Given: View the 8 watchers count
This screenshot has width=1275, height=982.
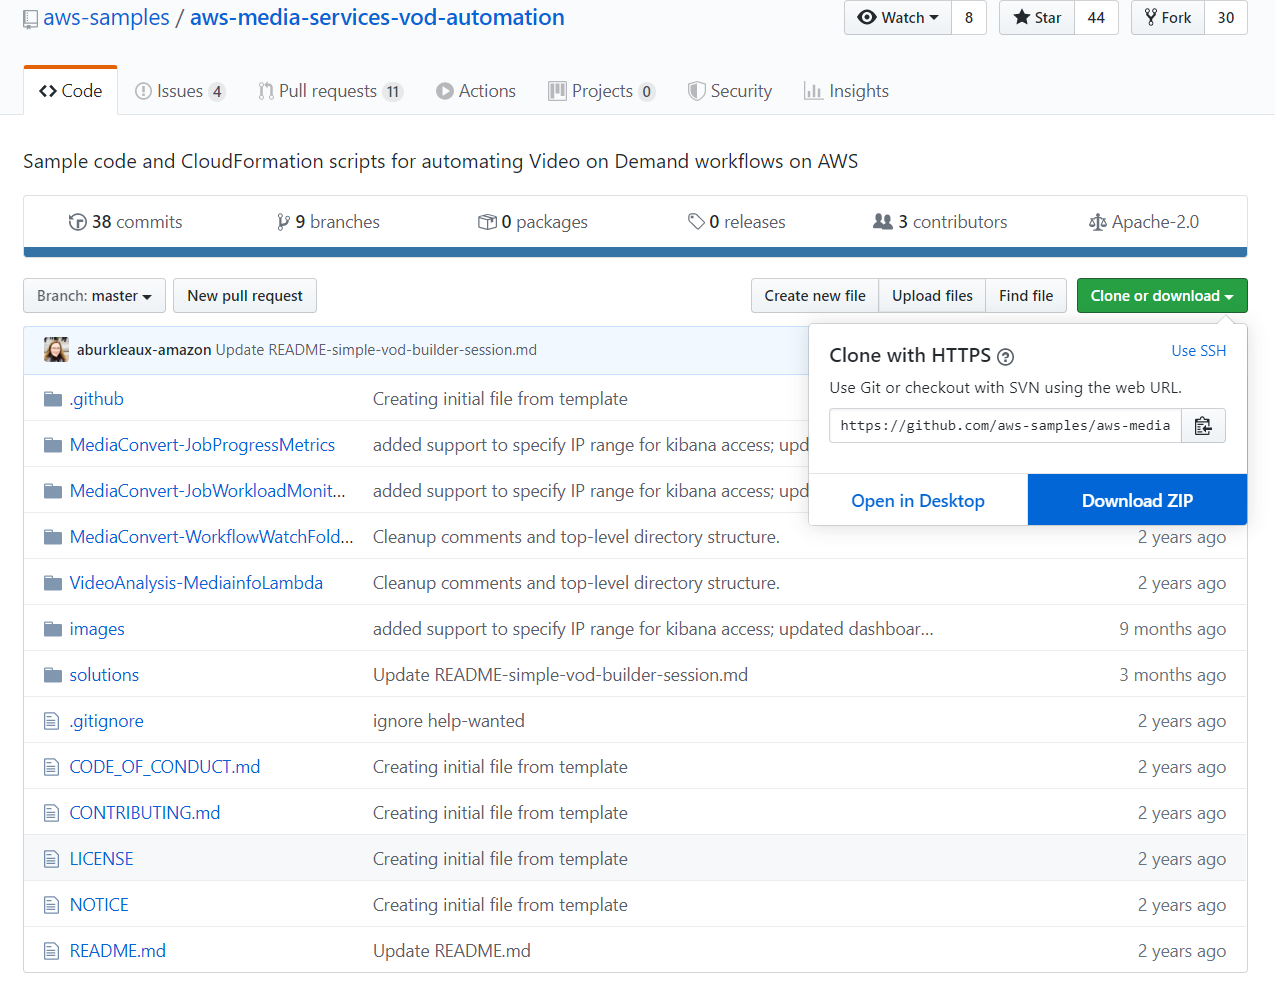Looking at the screenshot, I should pos(969,18).
